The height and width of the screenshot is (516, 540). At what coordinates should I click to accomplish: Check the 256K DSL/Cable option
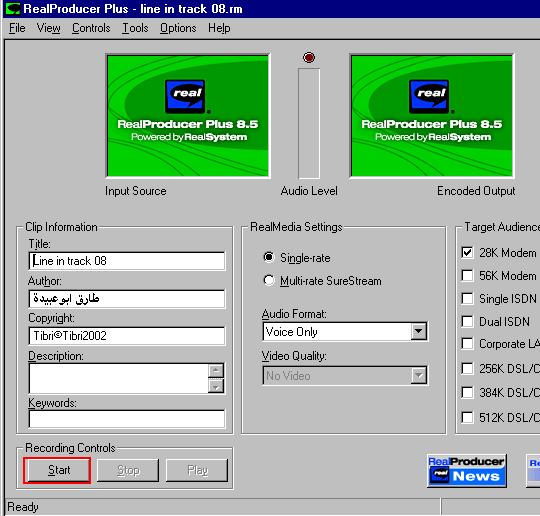click(467, 368)
